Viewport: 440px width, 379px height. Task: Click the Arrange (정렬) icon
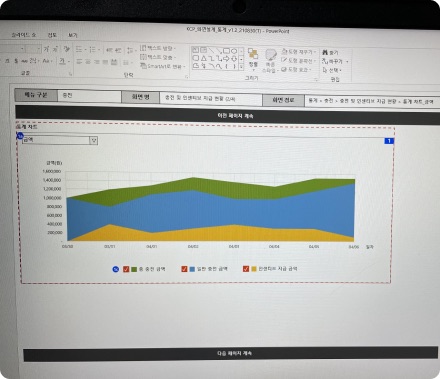click(253, 55)
